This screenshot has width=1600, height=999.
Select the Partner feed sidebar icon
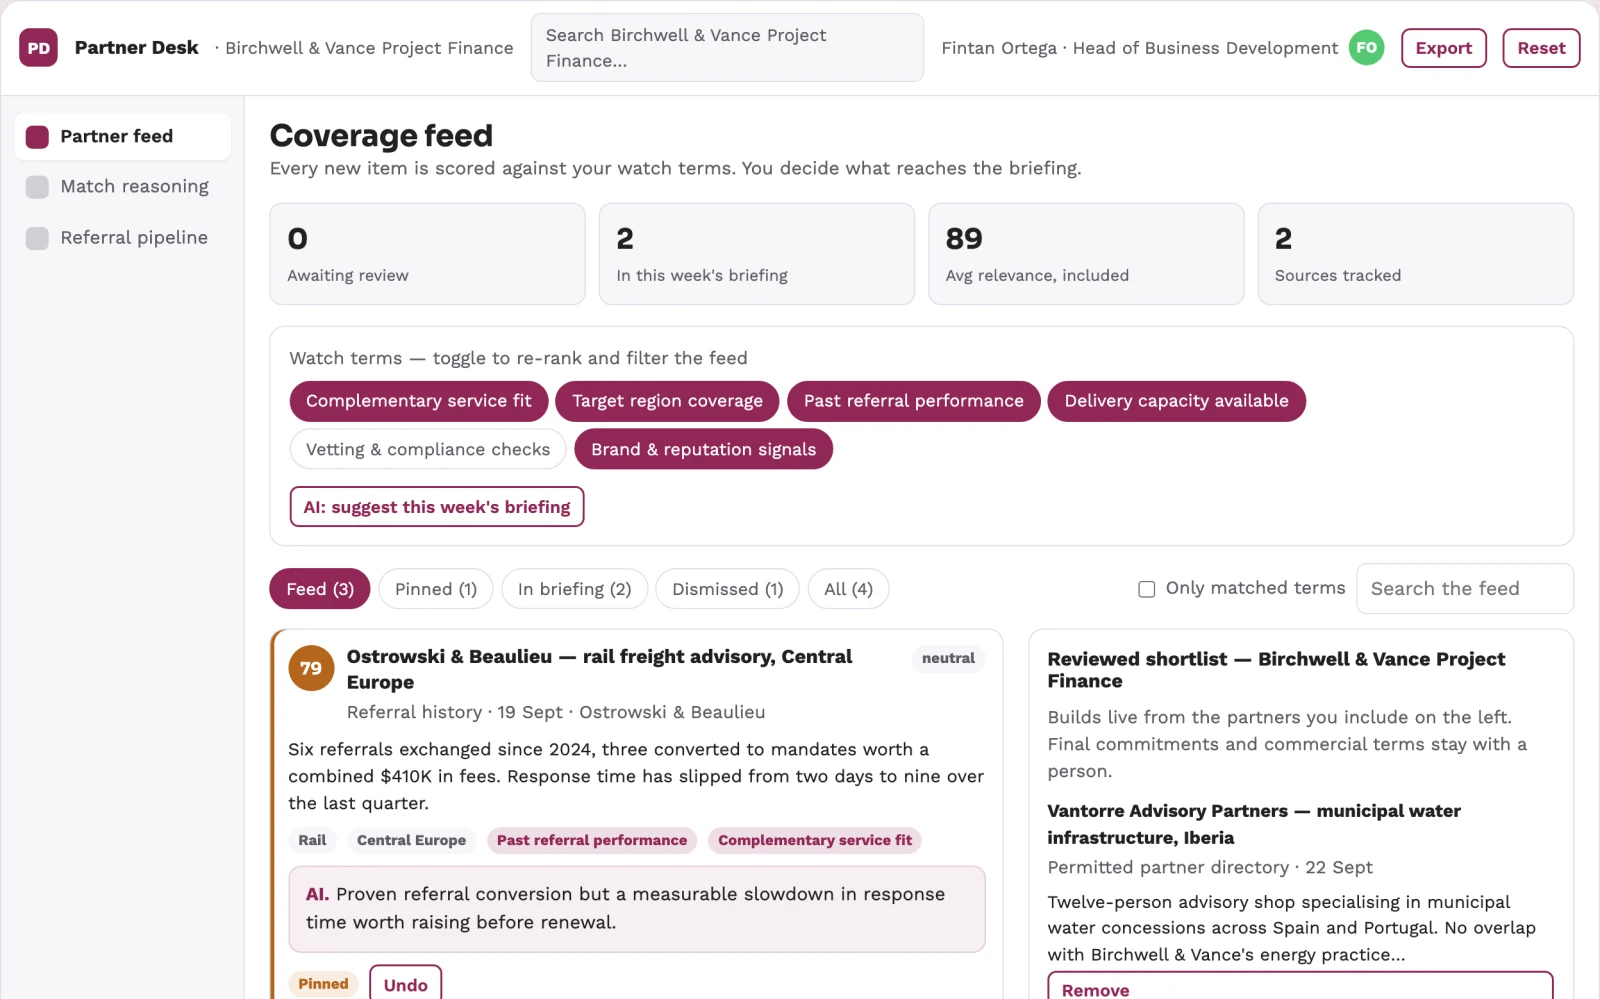pyautogui.click(x=37, y=137)
